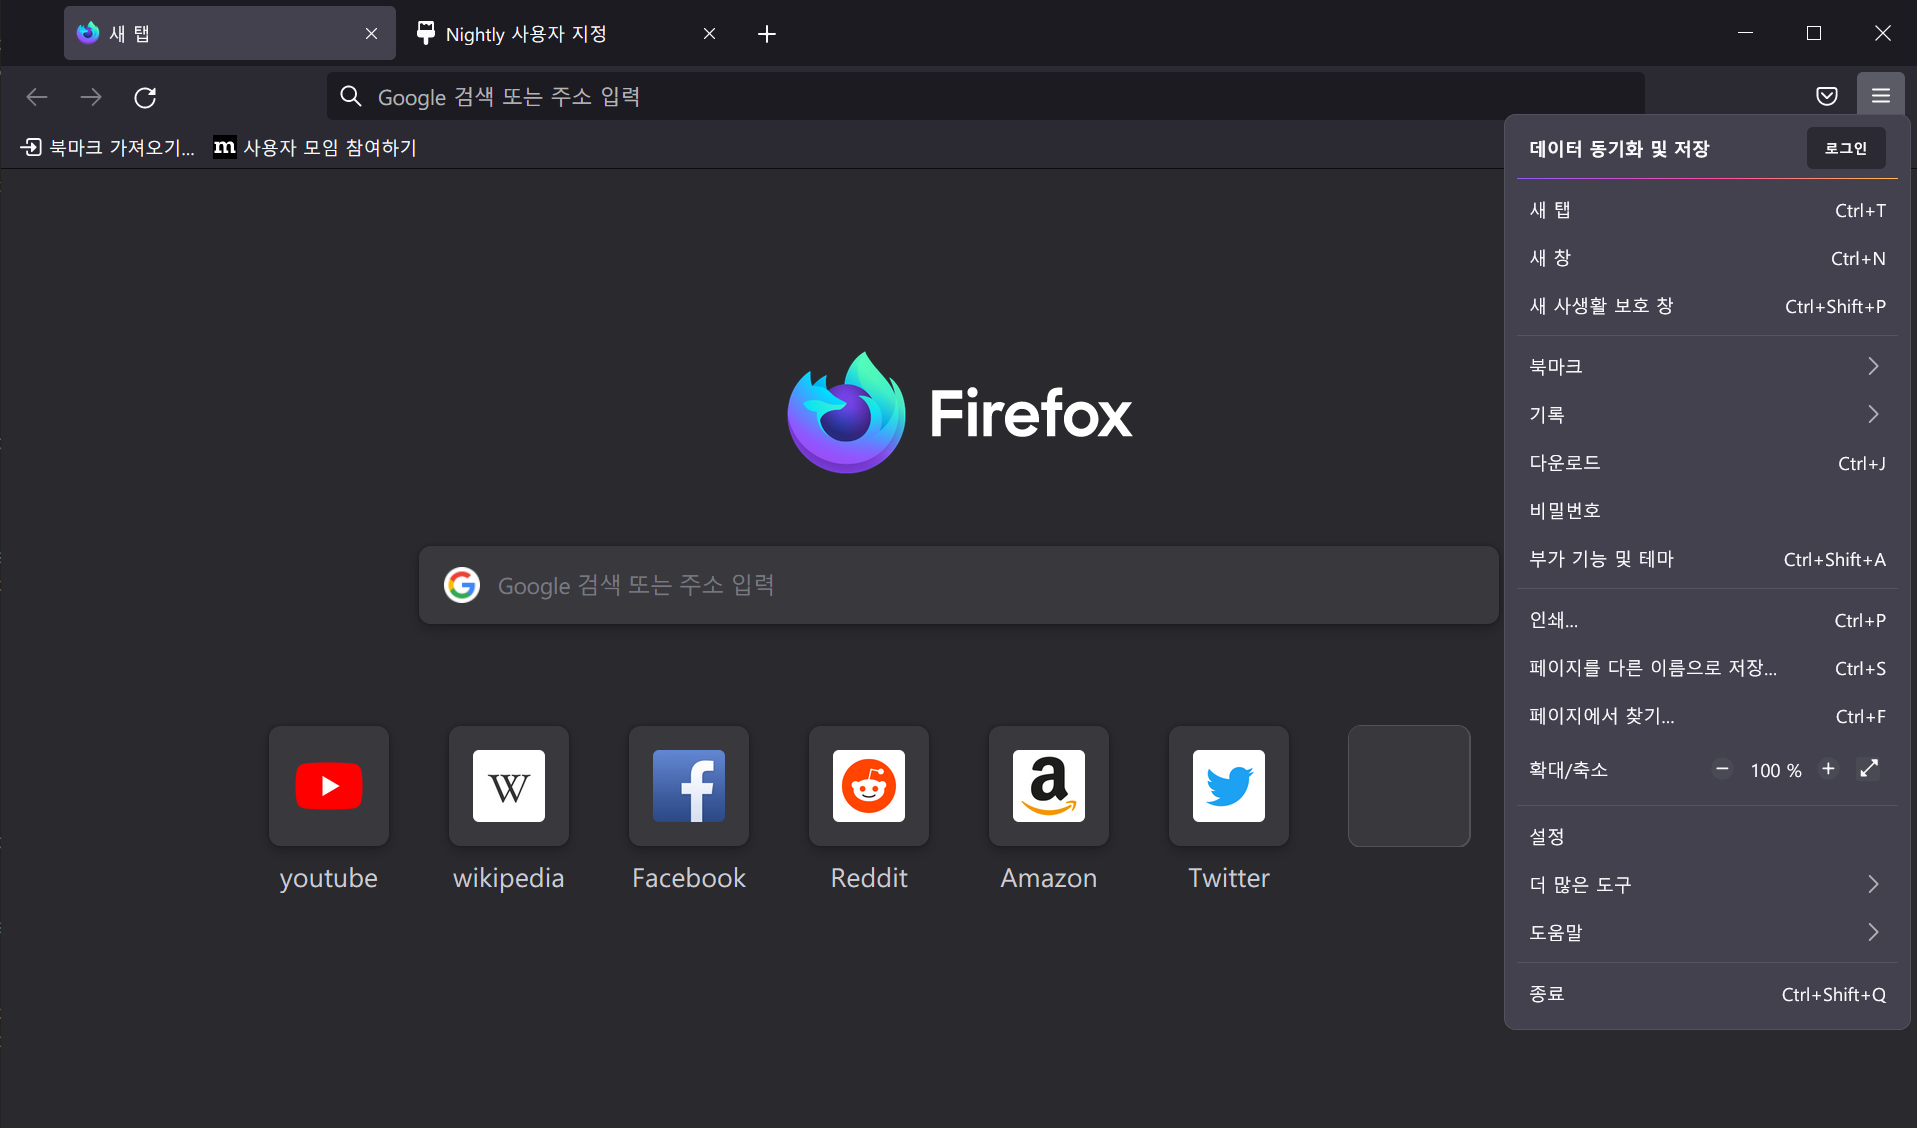
Task: Open 사용자 모임 참여하기 bookmark
Action: point(315,147)
